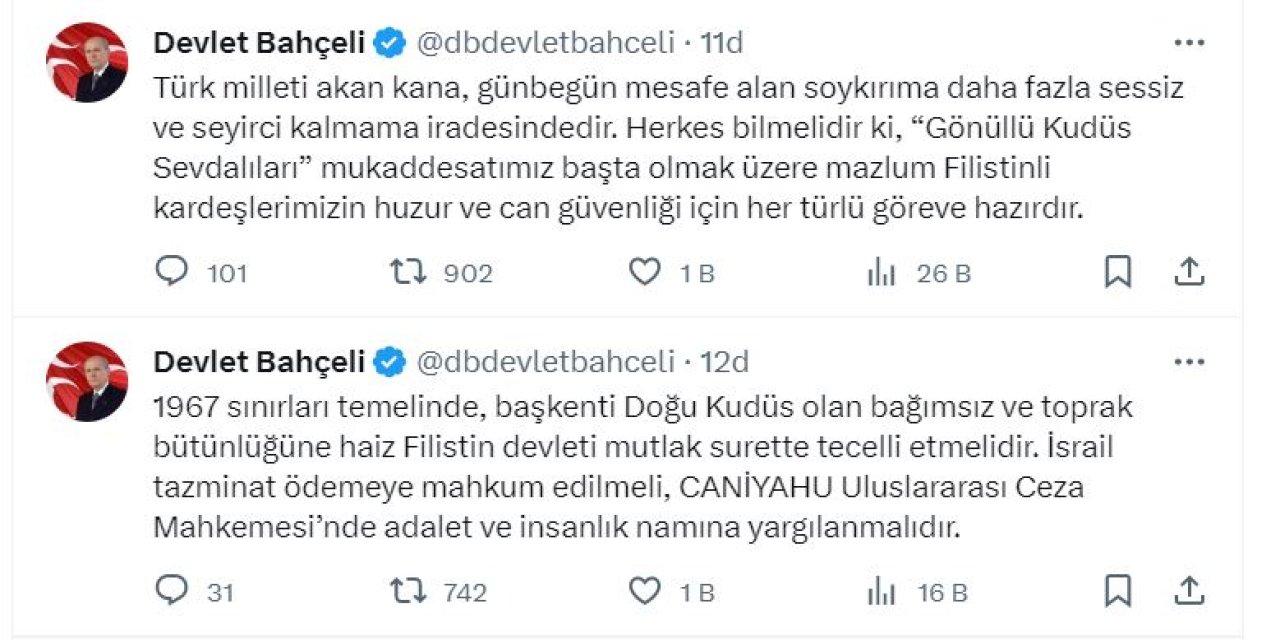Screen dimensions: 1280x640
Task: Open the more options menu on second tweet
Action: pos(1189,361)
